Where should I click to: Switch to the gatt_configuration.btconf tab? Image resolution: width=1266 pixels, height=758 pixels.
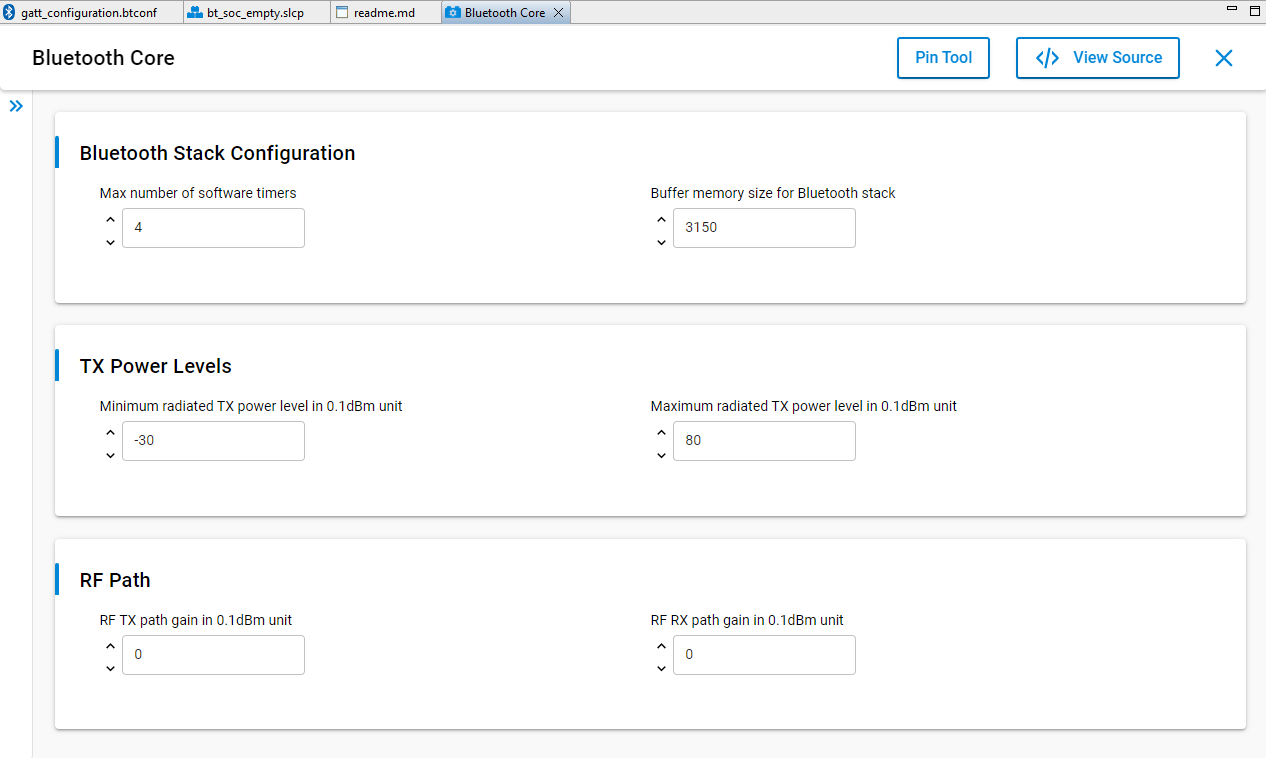[88, 12]
